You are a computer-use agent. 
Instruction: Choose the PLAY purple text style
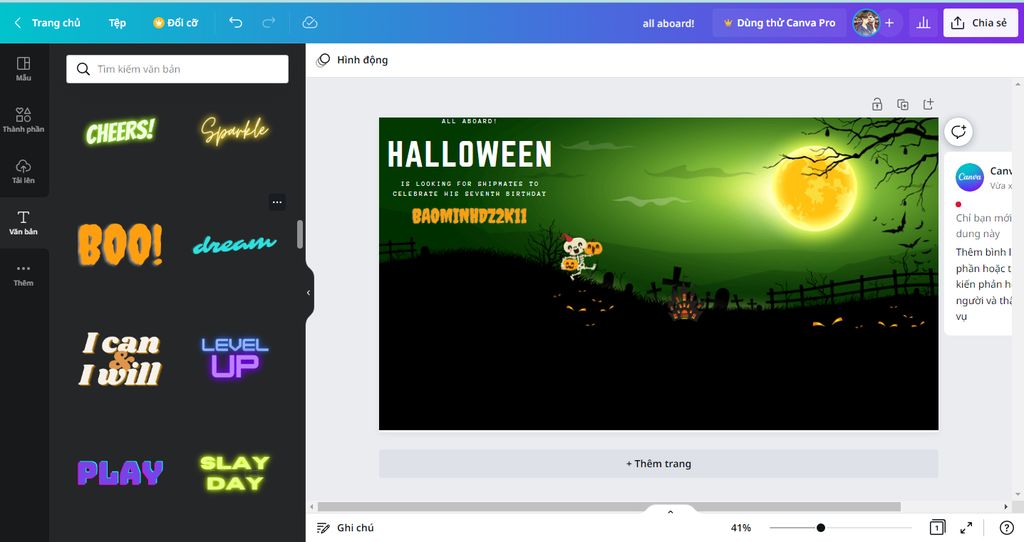point(120,472)
